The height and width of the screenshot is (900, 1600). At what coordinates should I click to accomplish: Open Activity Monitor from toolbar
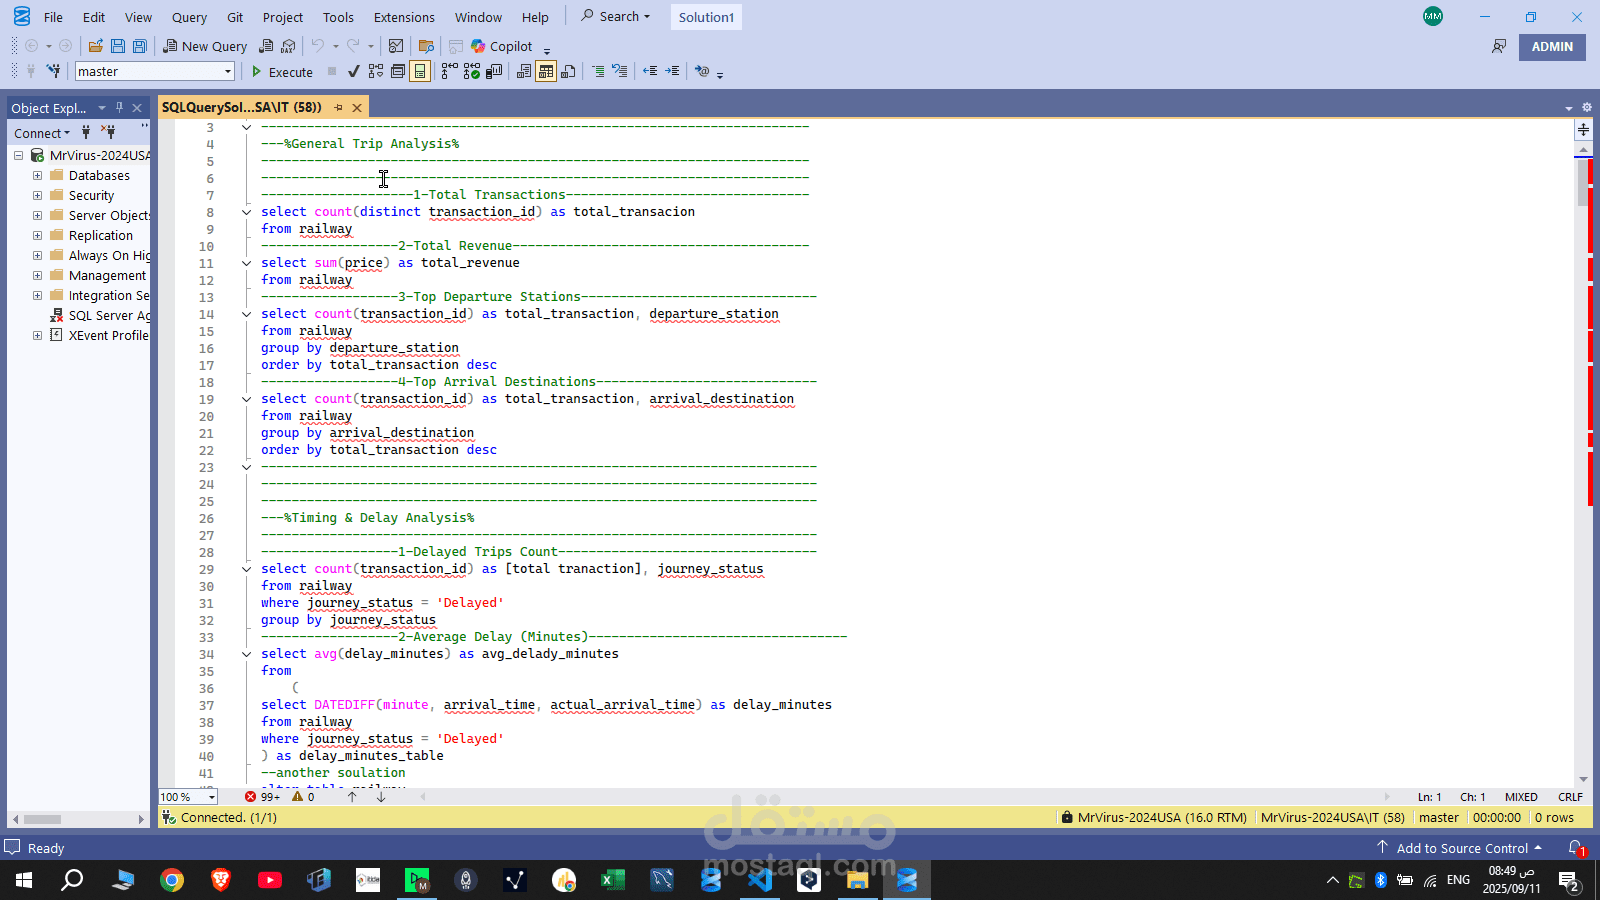click(396, 46)
